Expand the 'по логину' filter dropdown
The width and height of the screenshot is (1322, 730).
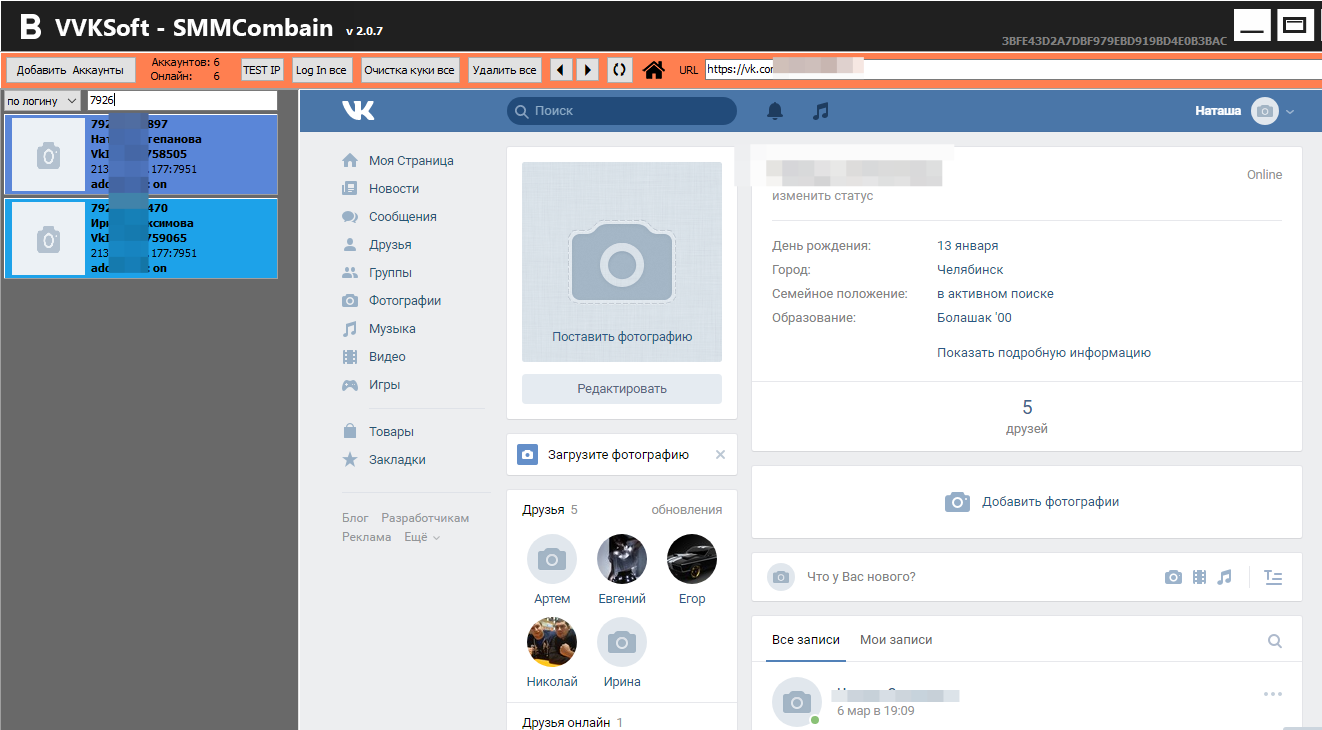[x=43, y=101]
